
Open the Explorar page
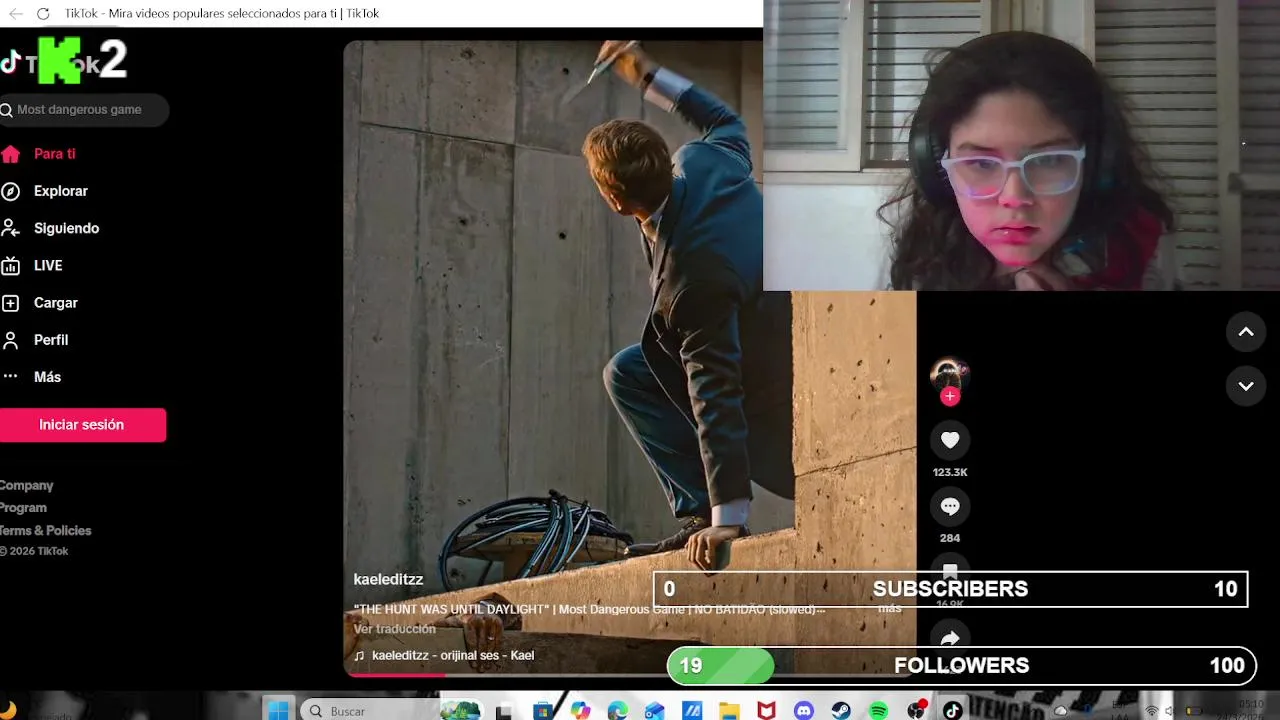pyautogui.click(x=61, y=191)
